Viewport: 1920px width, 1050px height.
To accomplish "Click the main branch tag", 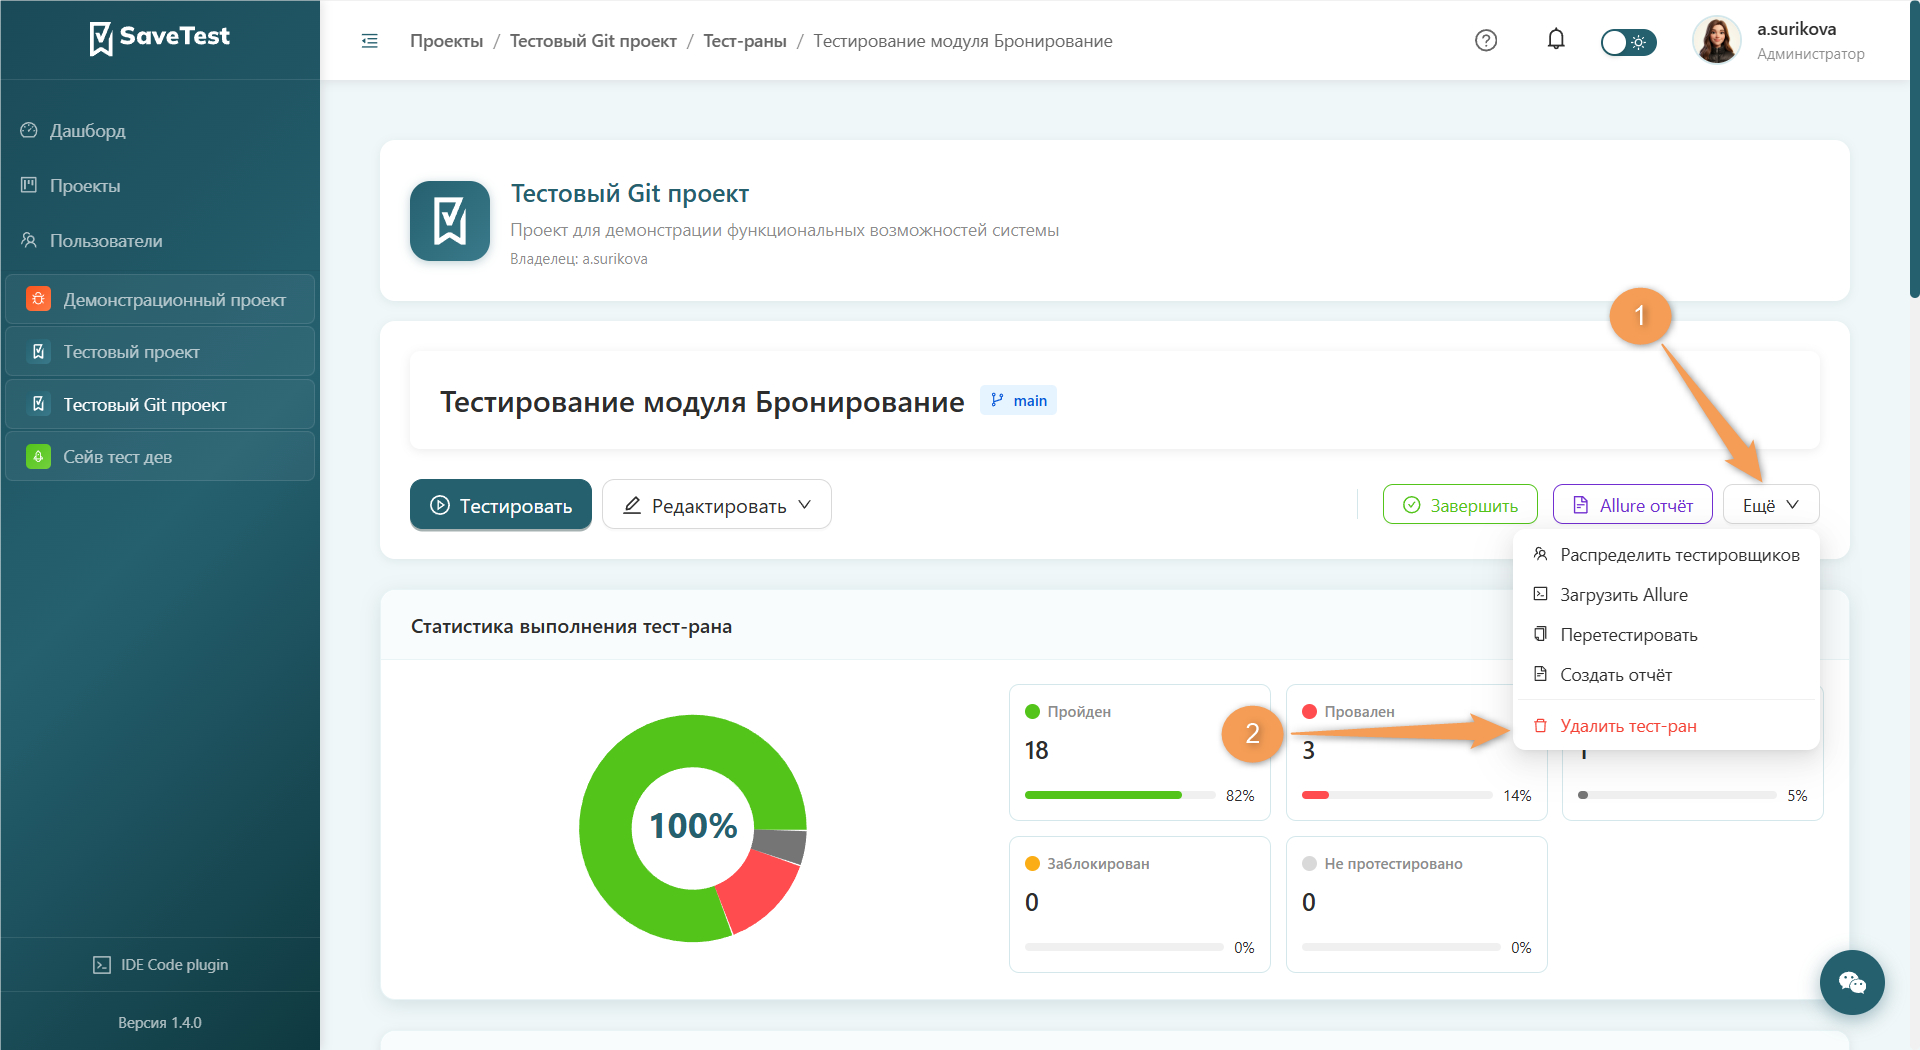I will (1018, 401).
